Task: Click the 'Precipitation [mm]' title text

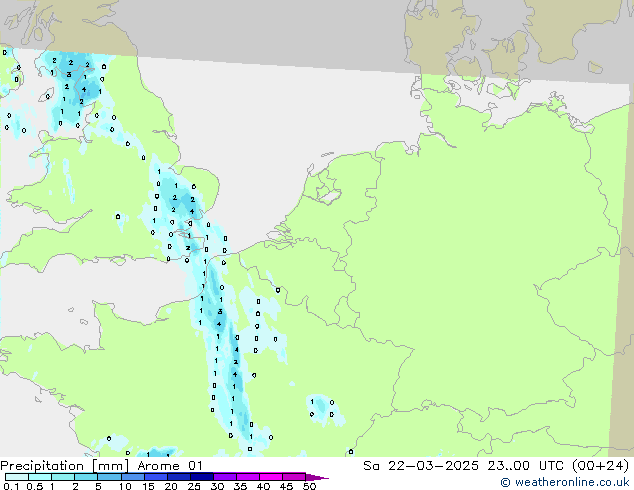Action: tap(65, 466)
